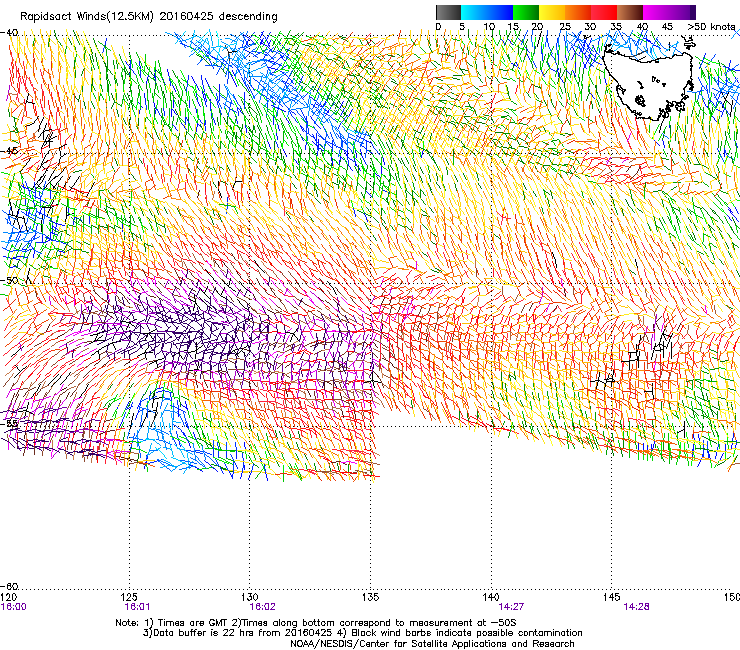Click the 'Data buffer is 22 hrs' note line
This screenshot has height=650, width=740.
tap(362, 633)
